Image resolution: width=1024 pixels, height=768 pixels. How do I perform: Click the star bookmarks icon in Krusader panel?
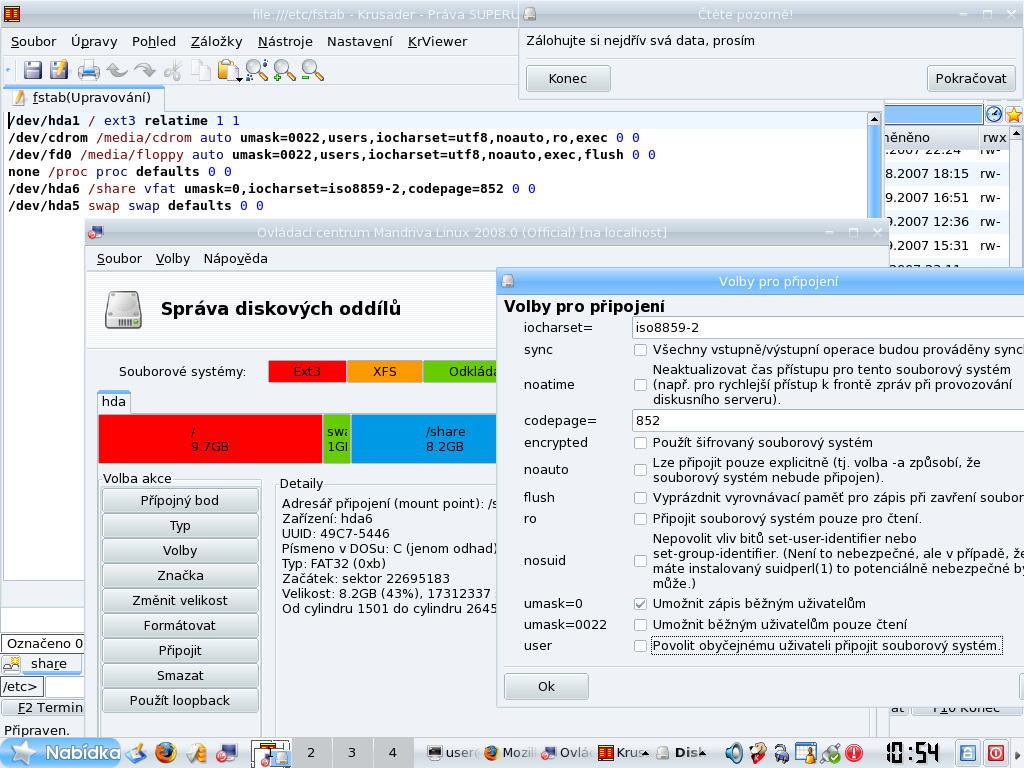[1014, 114]
